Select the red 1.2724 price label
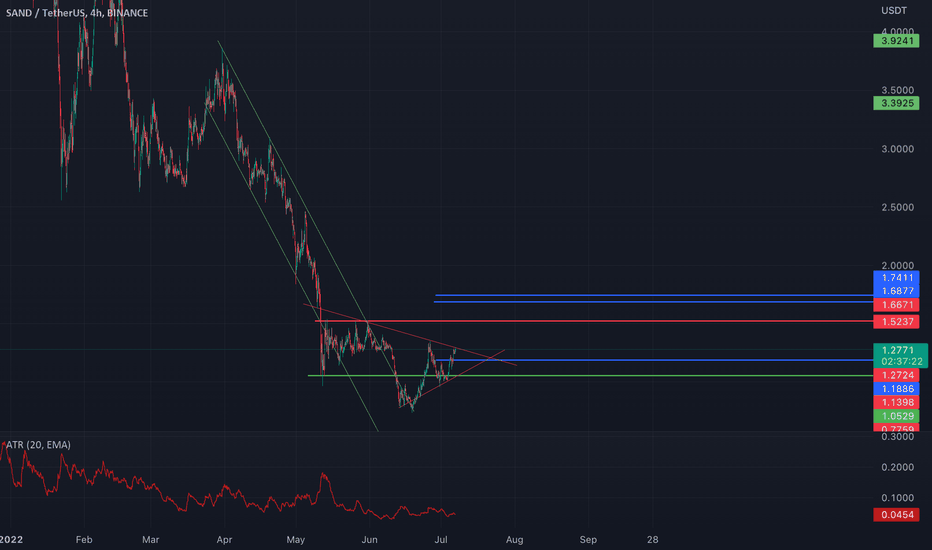This screenshot has width=932, height=550. [896, 375]
